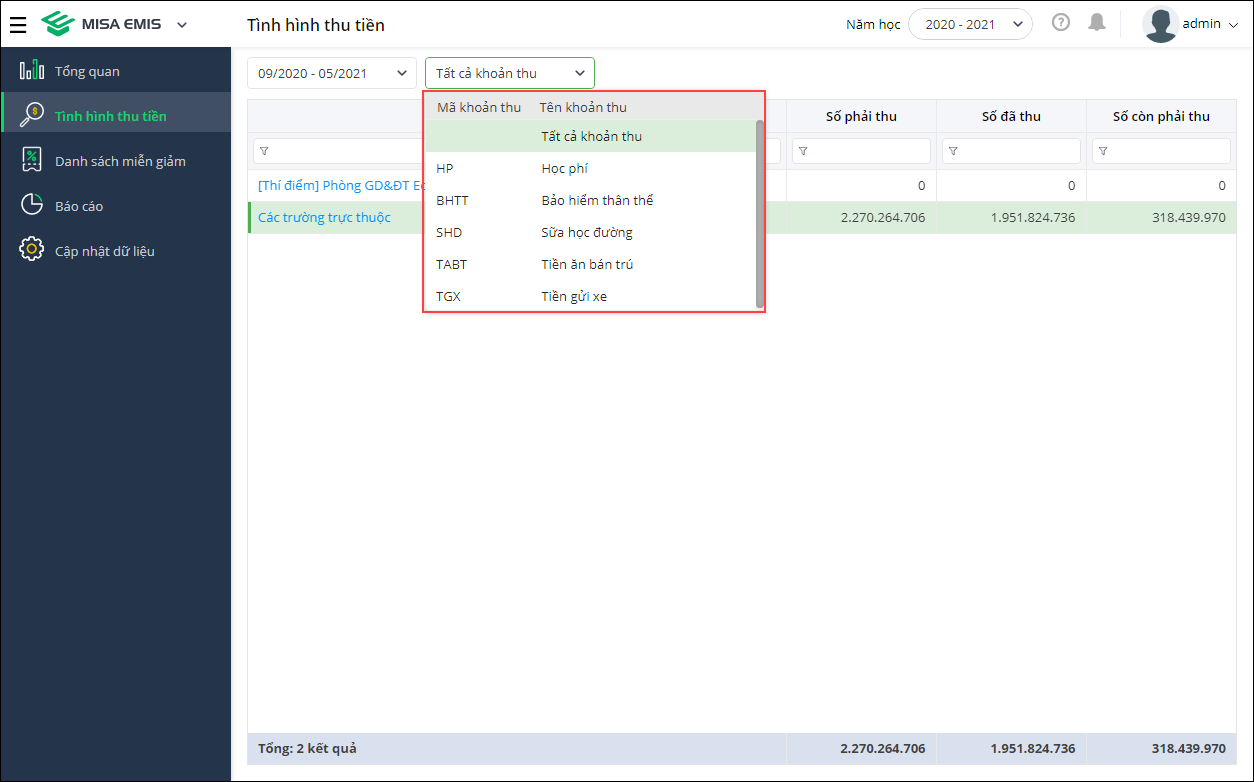This screenshot has height=782, width=1254.
Task: Click the Tình hình thu tiền magnifier icon
Action: point(32,113)
